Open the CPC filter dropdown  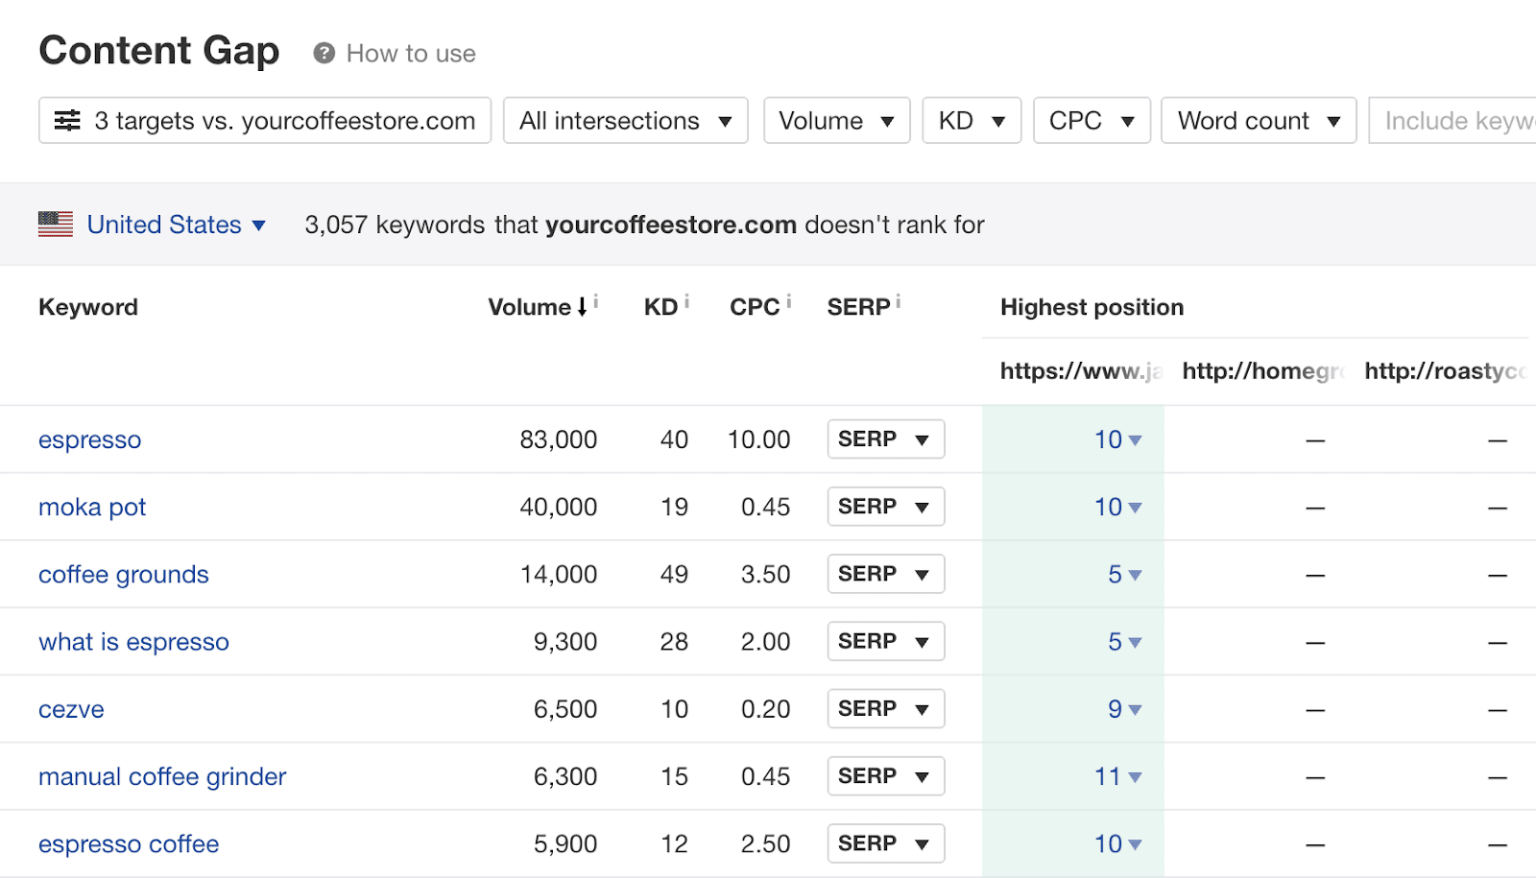(x=1091, y=121)
